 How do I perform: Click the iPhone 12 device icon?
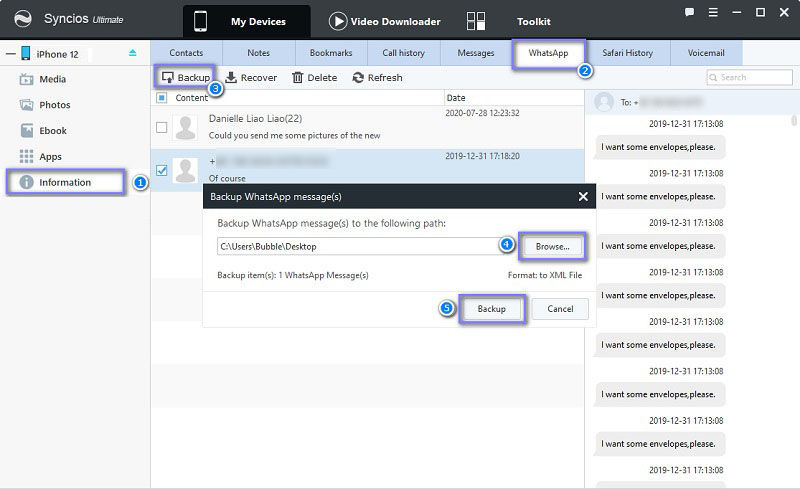[x=26, y=53]
